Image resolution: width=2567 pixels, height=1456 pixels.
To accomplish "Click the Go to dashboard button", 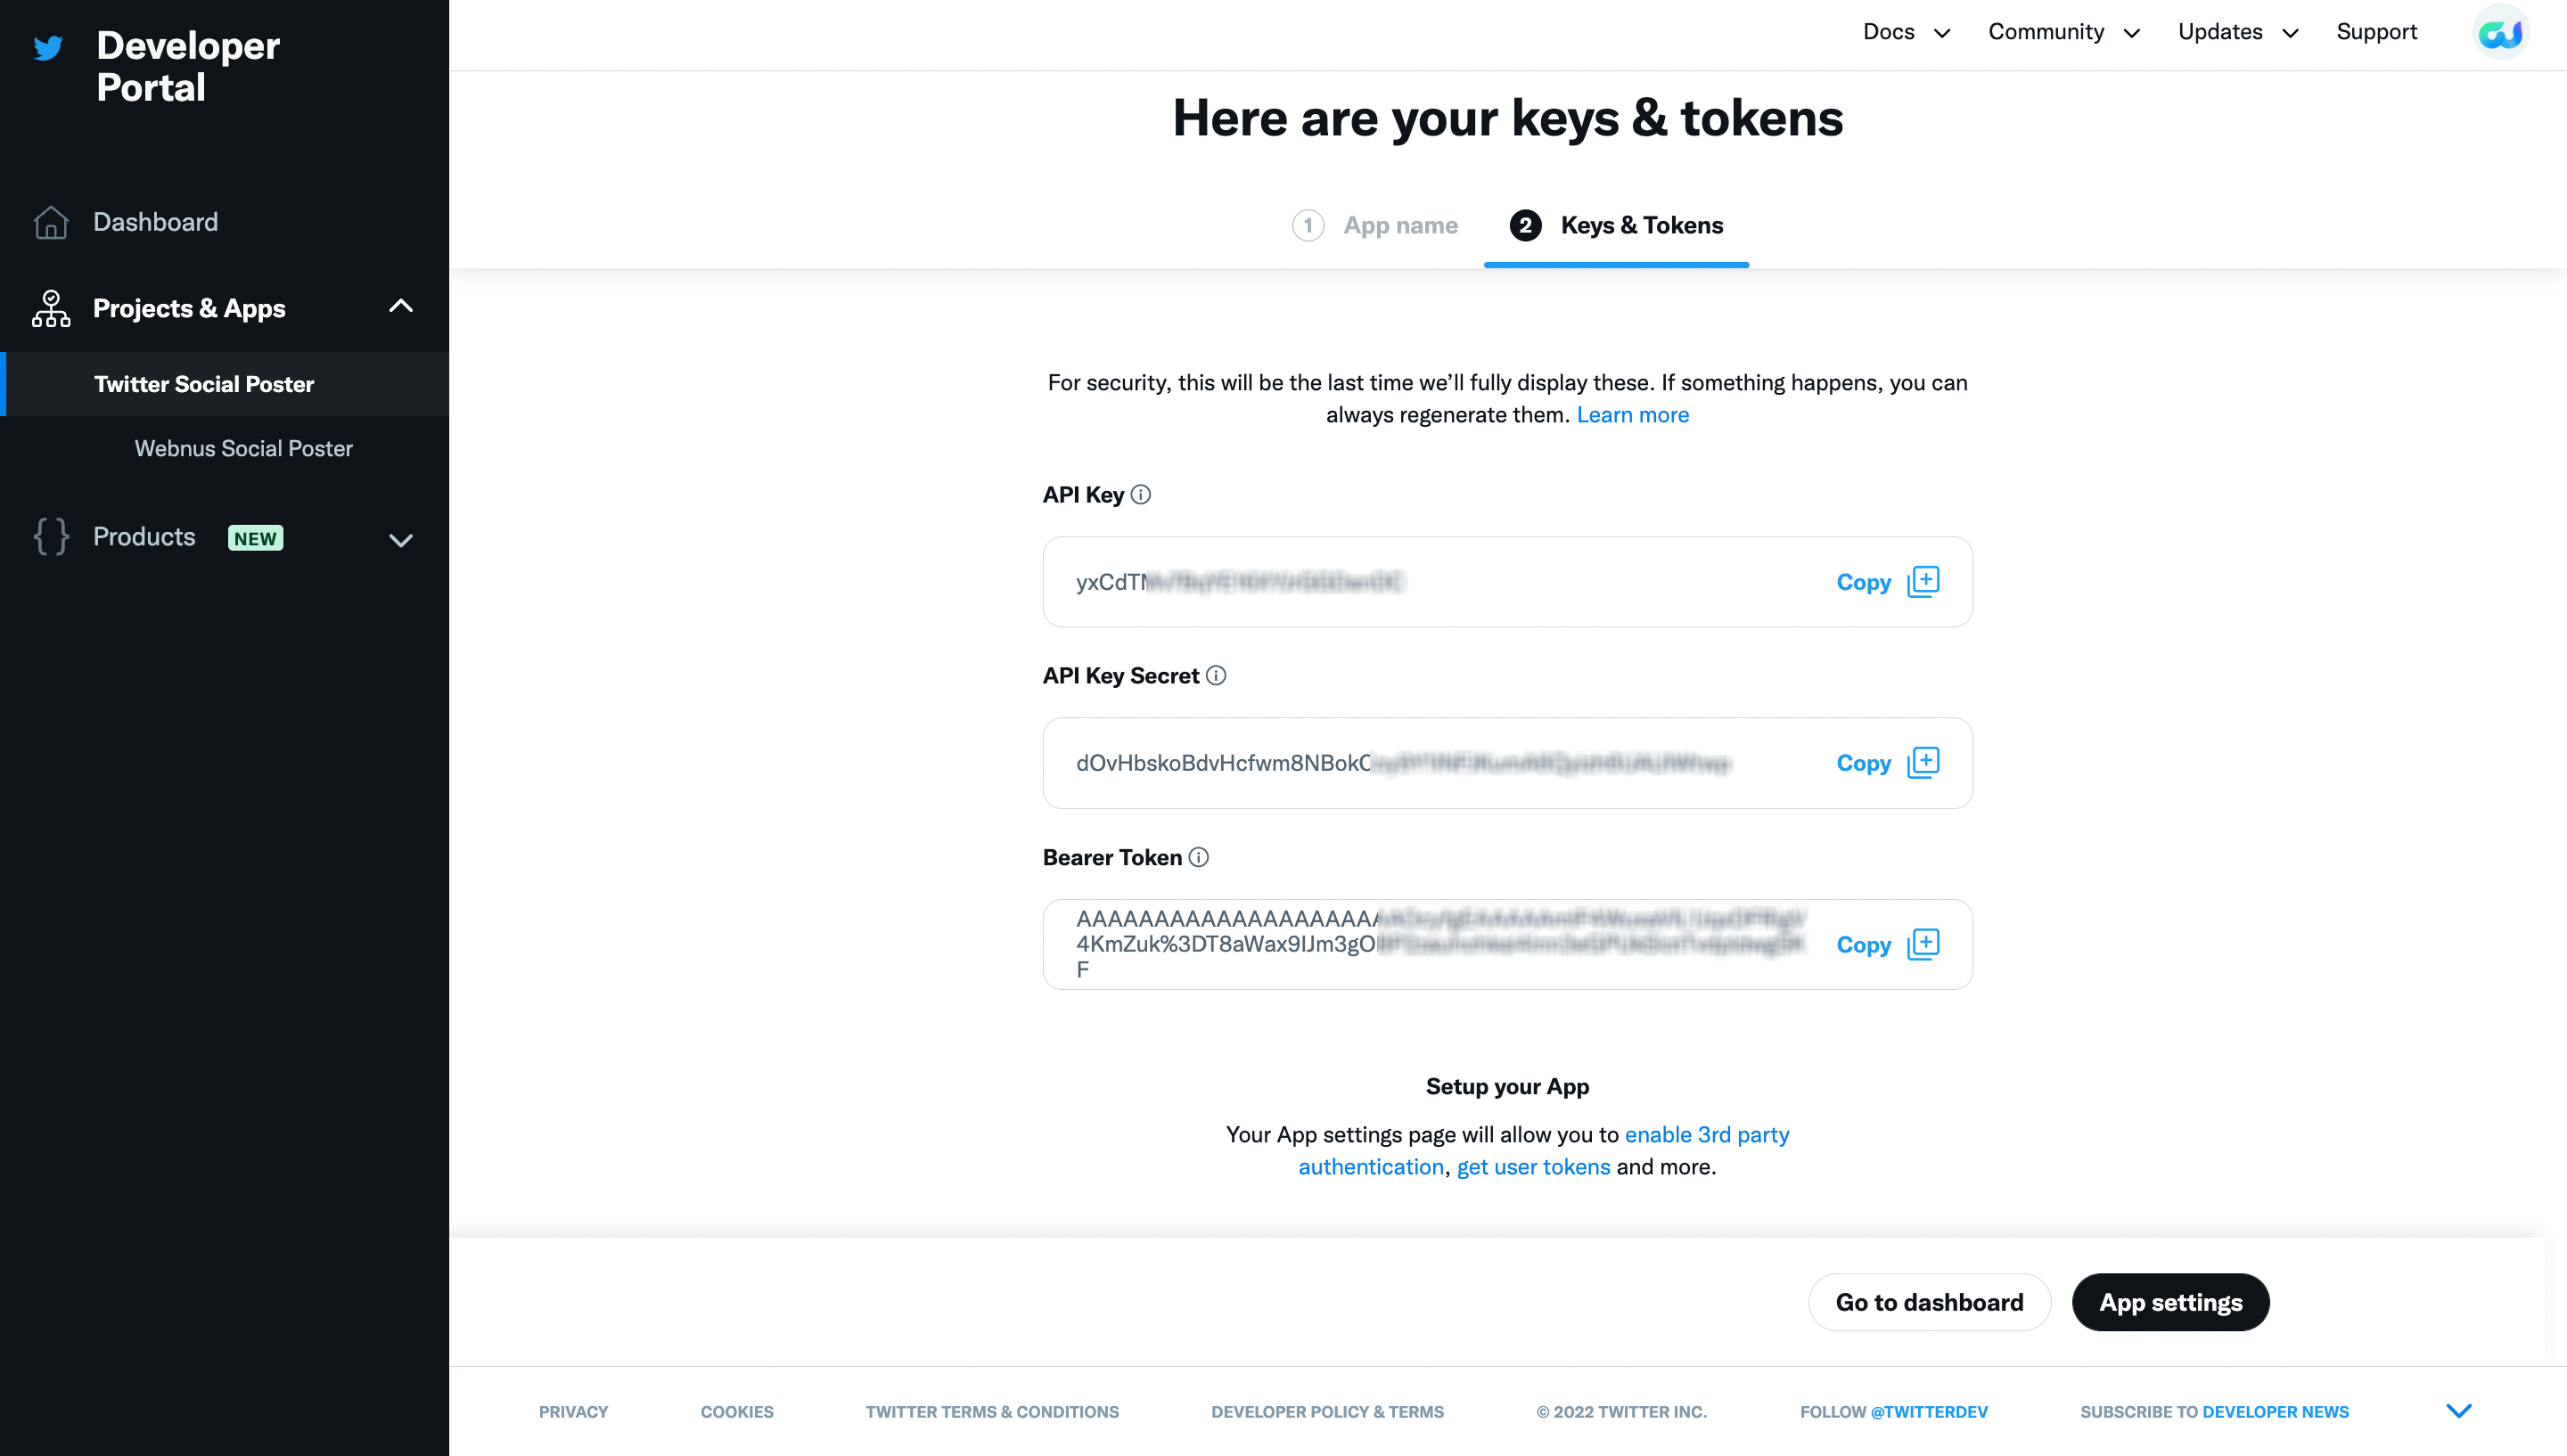I will (1929, 1302).
